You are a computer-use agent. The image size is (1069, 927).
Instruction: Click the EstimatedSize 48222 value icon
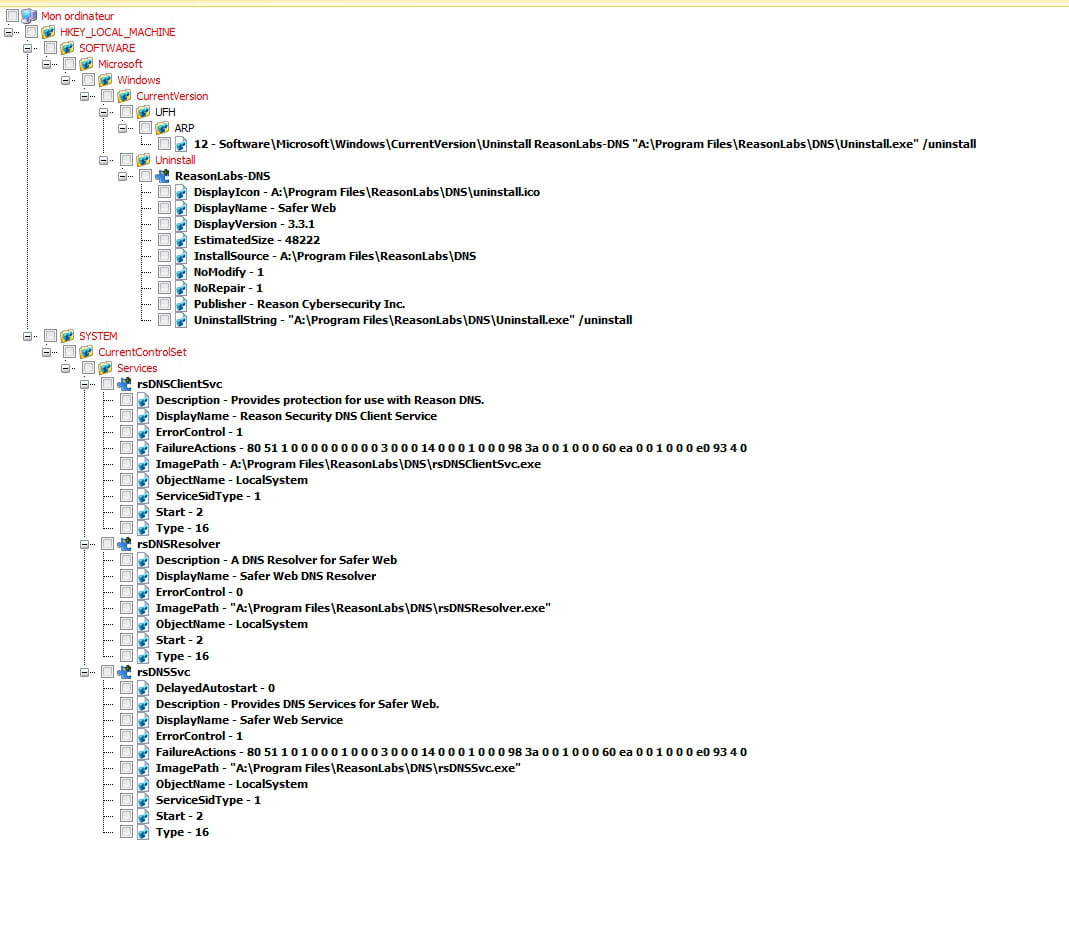click(x=181, y=240)
